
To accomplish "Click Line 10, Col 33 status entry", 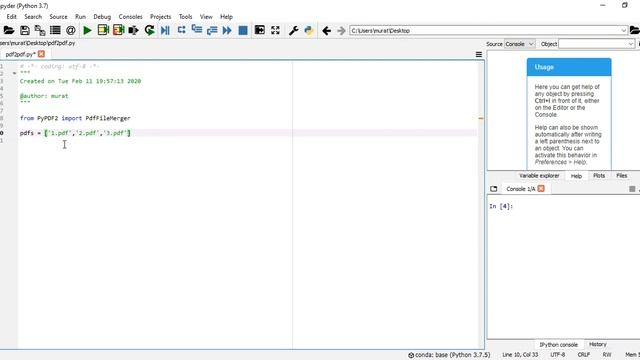I will click(x=520, y=355).
